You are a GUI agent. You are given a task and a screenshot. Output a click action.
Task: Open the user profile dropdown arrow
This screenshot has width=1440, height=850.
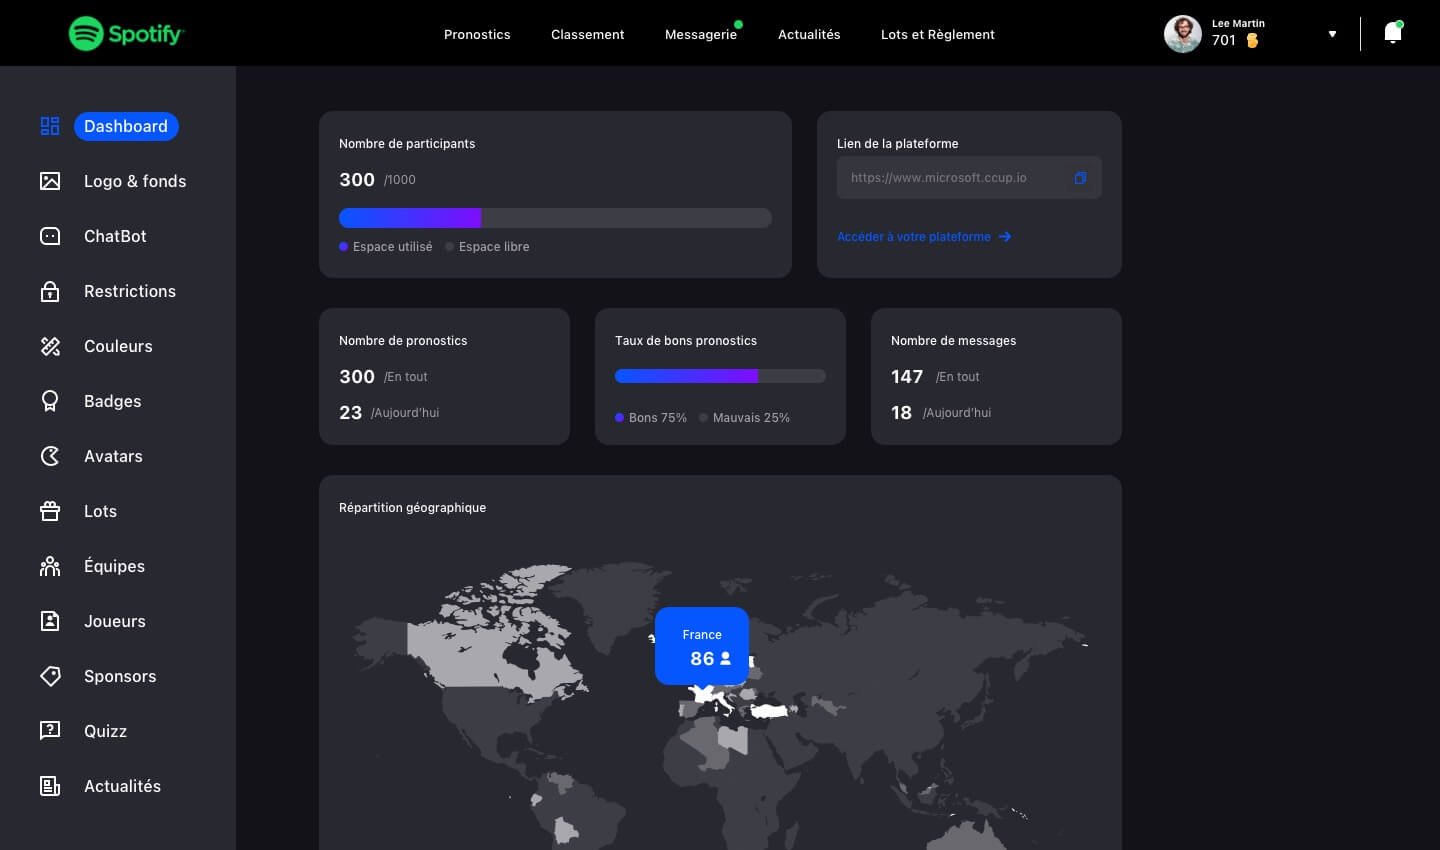[1332, 33]
